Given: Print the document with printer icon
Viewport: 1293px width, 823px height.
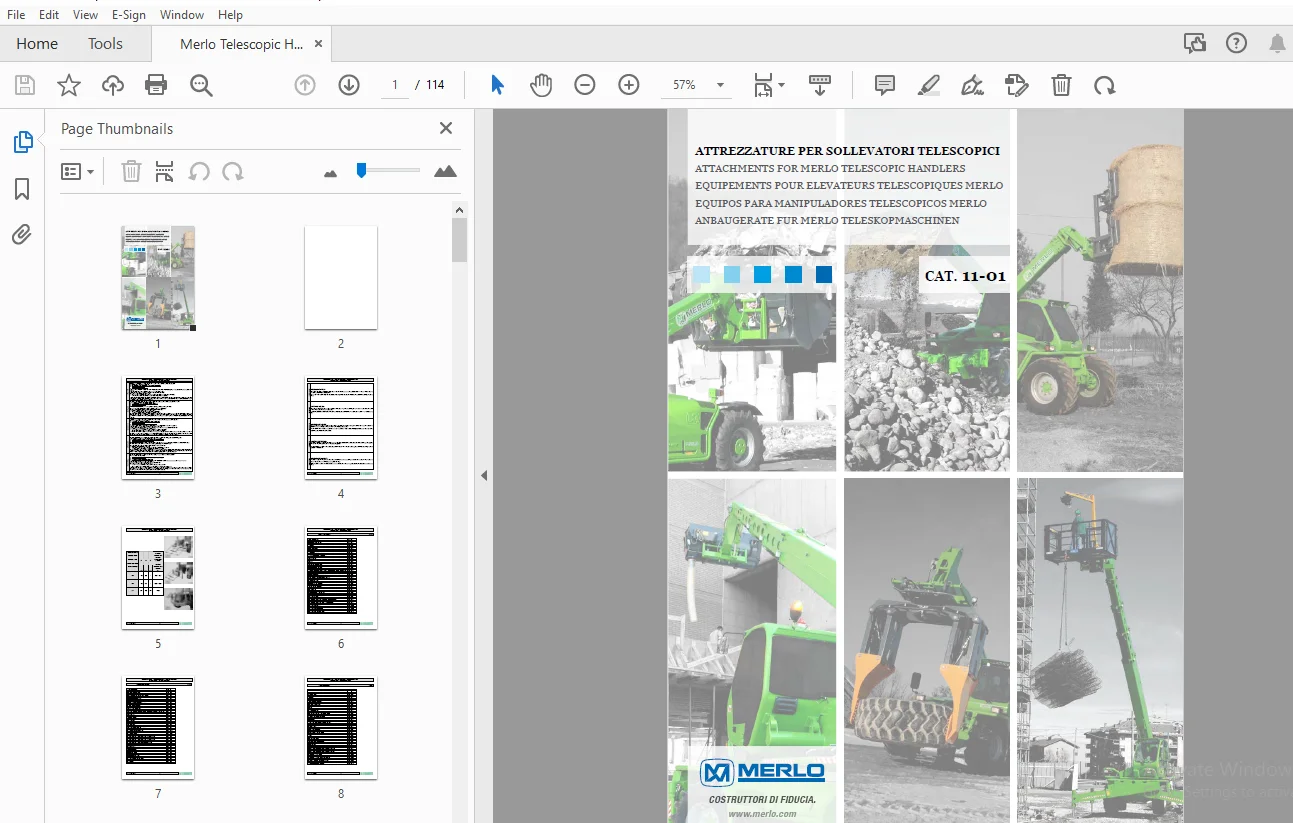Looking at the screenshot, I should pos(156,85).
